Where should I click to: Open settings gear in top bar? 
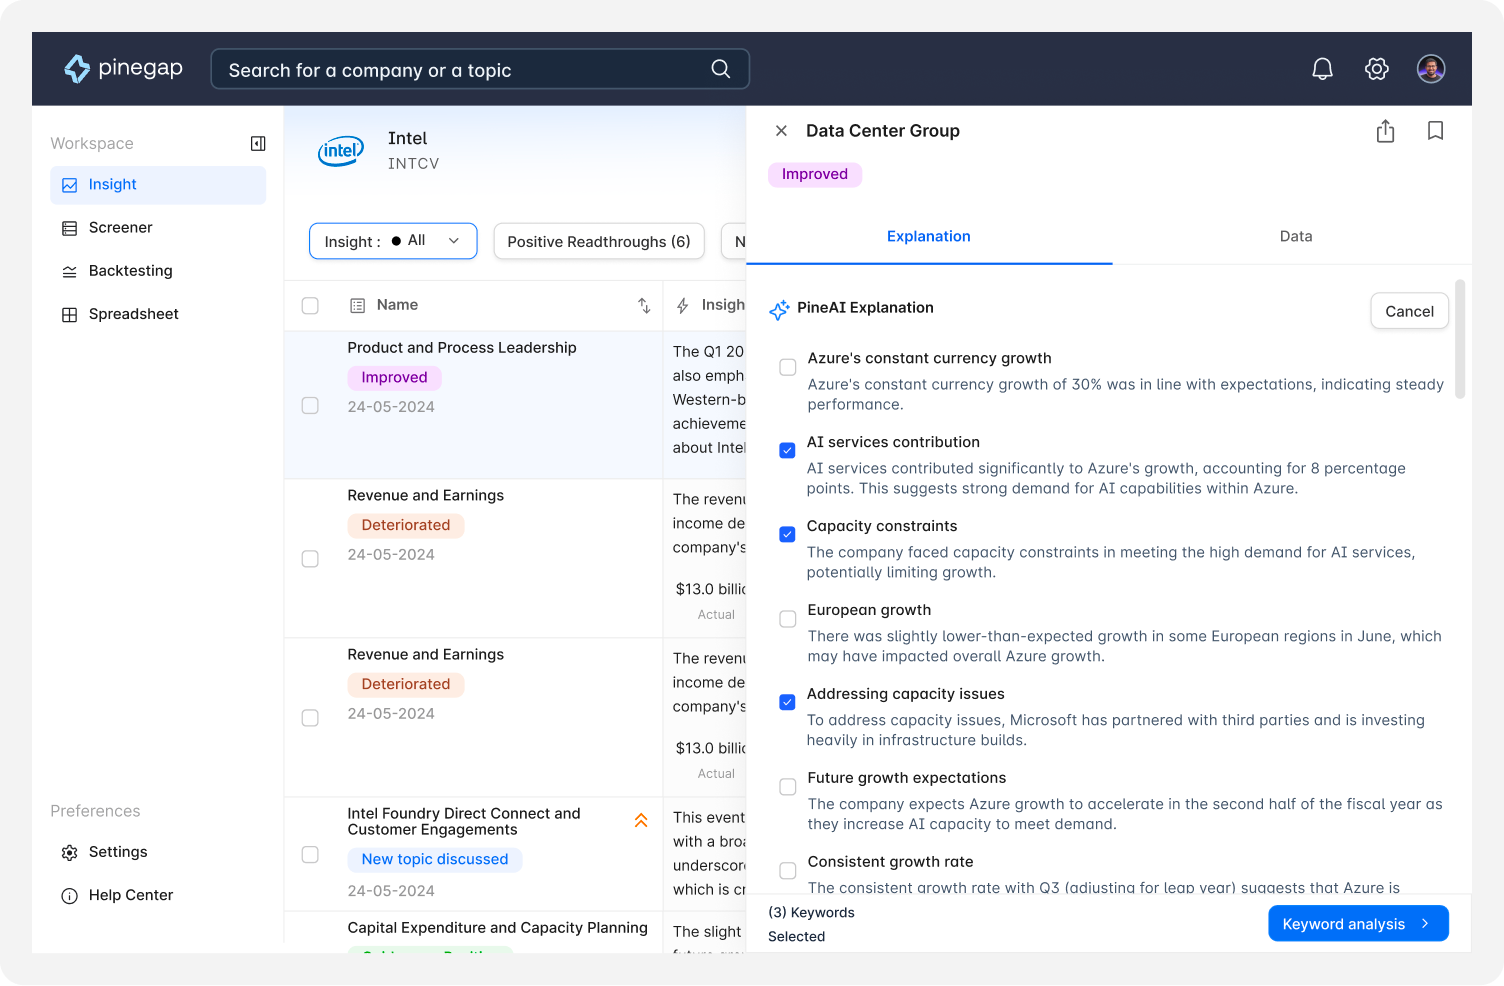click(1377, 69)
